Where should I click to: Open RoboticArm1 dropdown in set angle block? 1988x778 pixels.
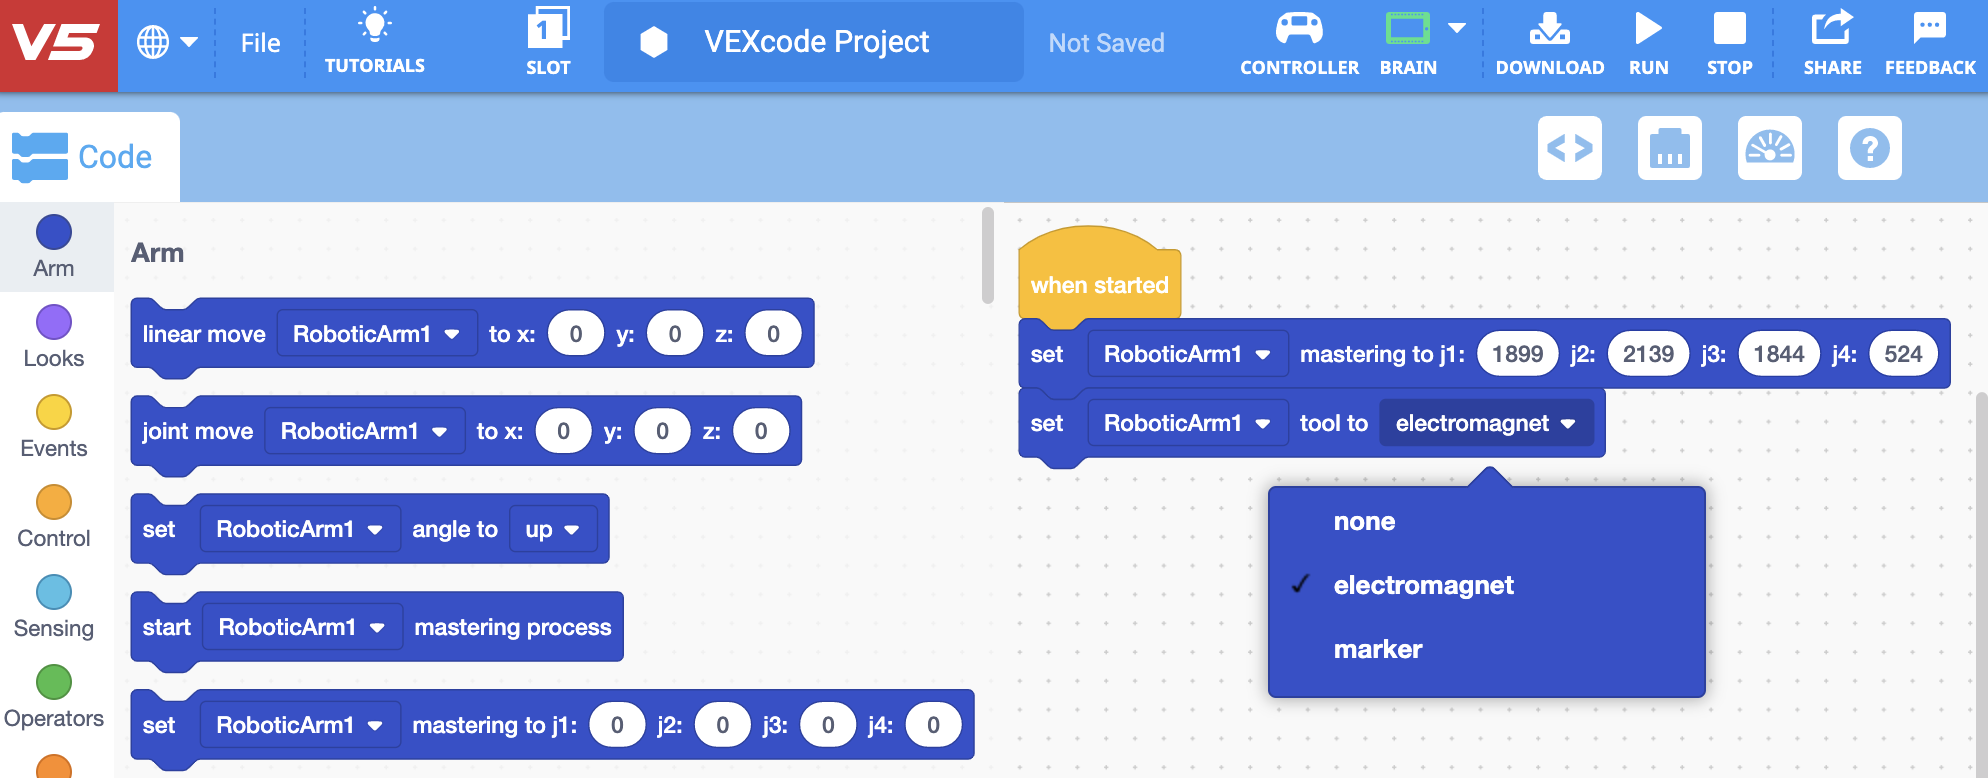(x=300, y=529)
